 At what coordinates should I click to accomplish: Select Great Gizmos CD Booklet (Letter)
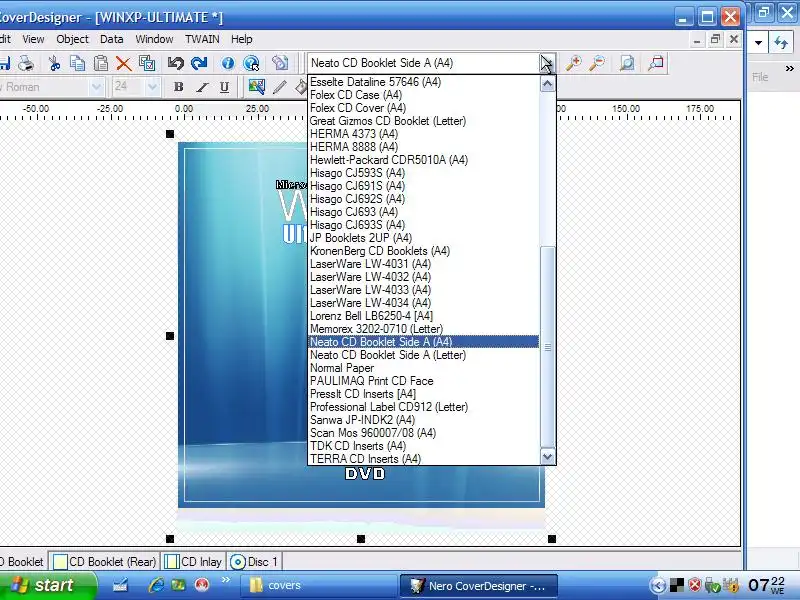pos(388,121)
